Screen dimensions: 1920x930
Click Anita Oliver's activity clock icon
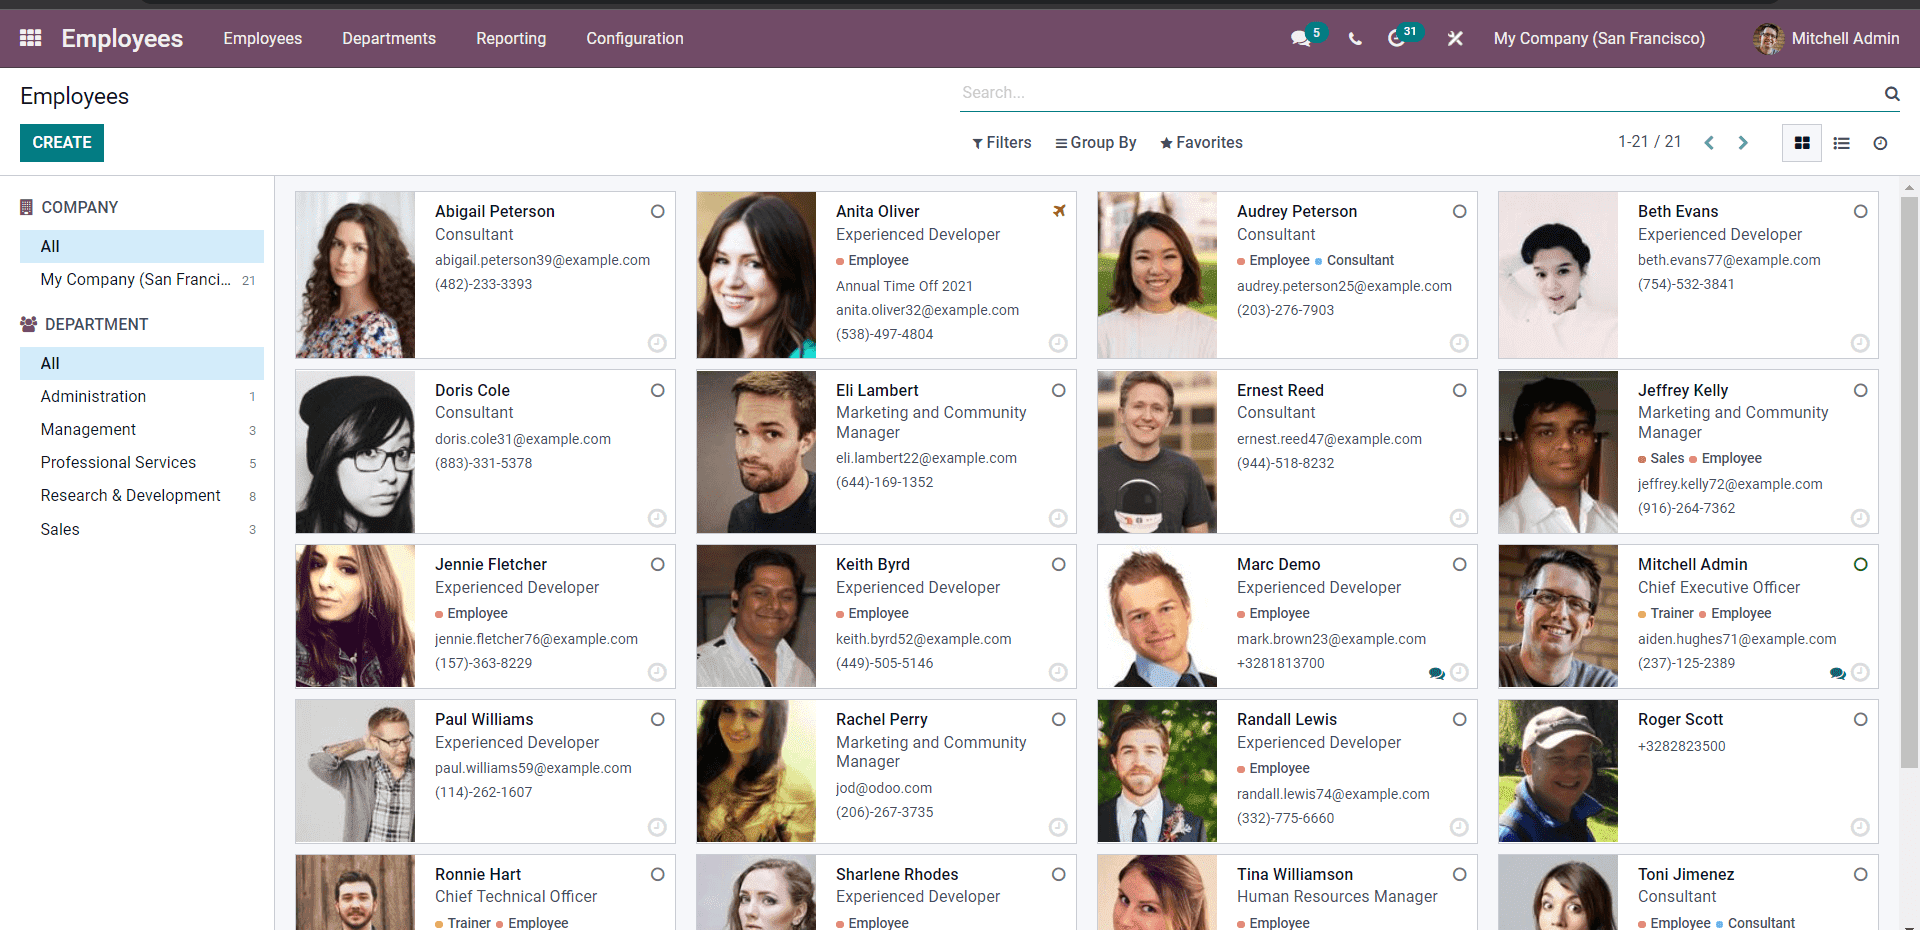click(1058, 343)
